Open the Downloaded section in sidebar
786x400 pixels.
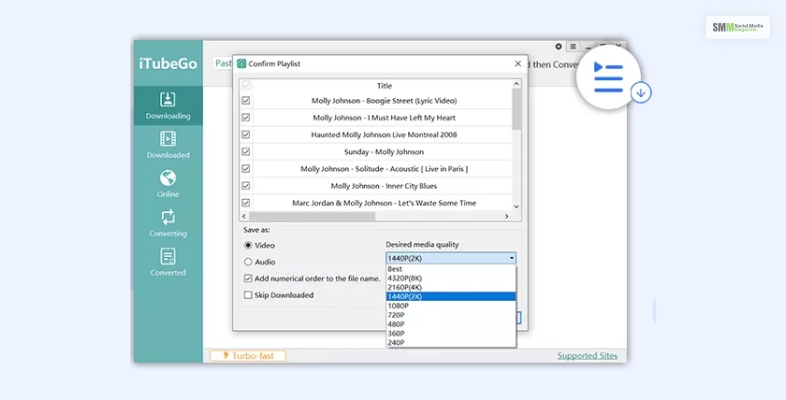(168, 145)
